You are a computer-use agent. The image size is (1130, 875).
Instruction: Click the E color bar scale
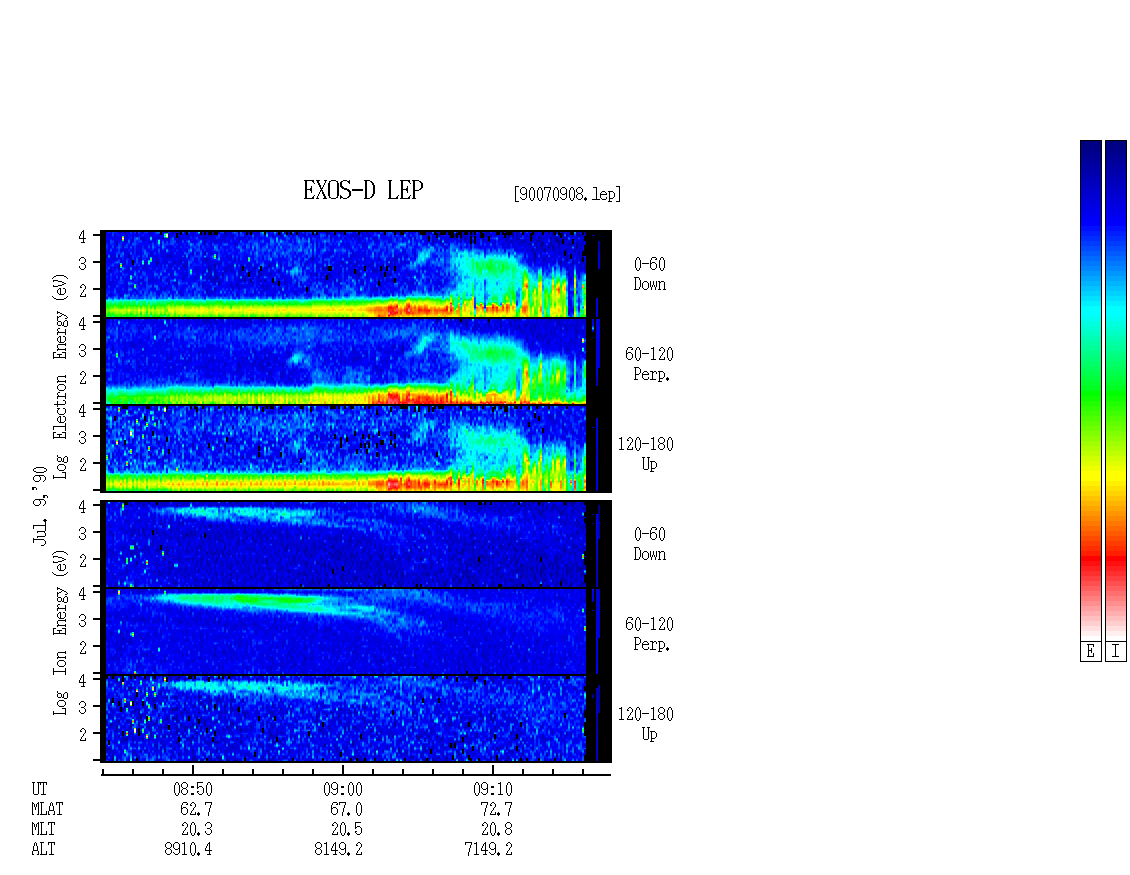(x=1090, y=390)
